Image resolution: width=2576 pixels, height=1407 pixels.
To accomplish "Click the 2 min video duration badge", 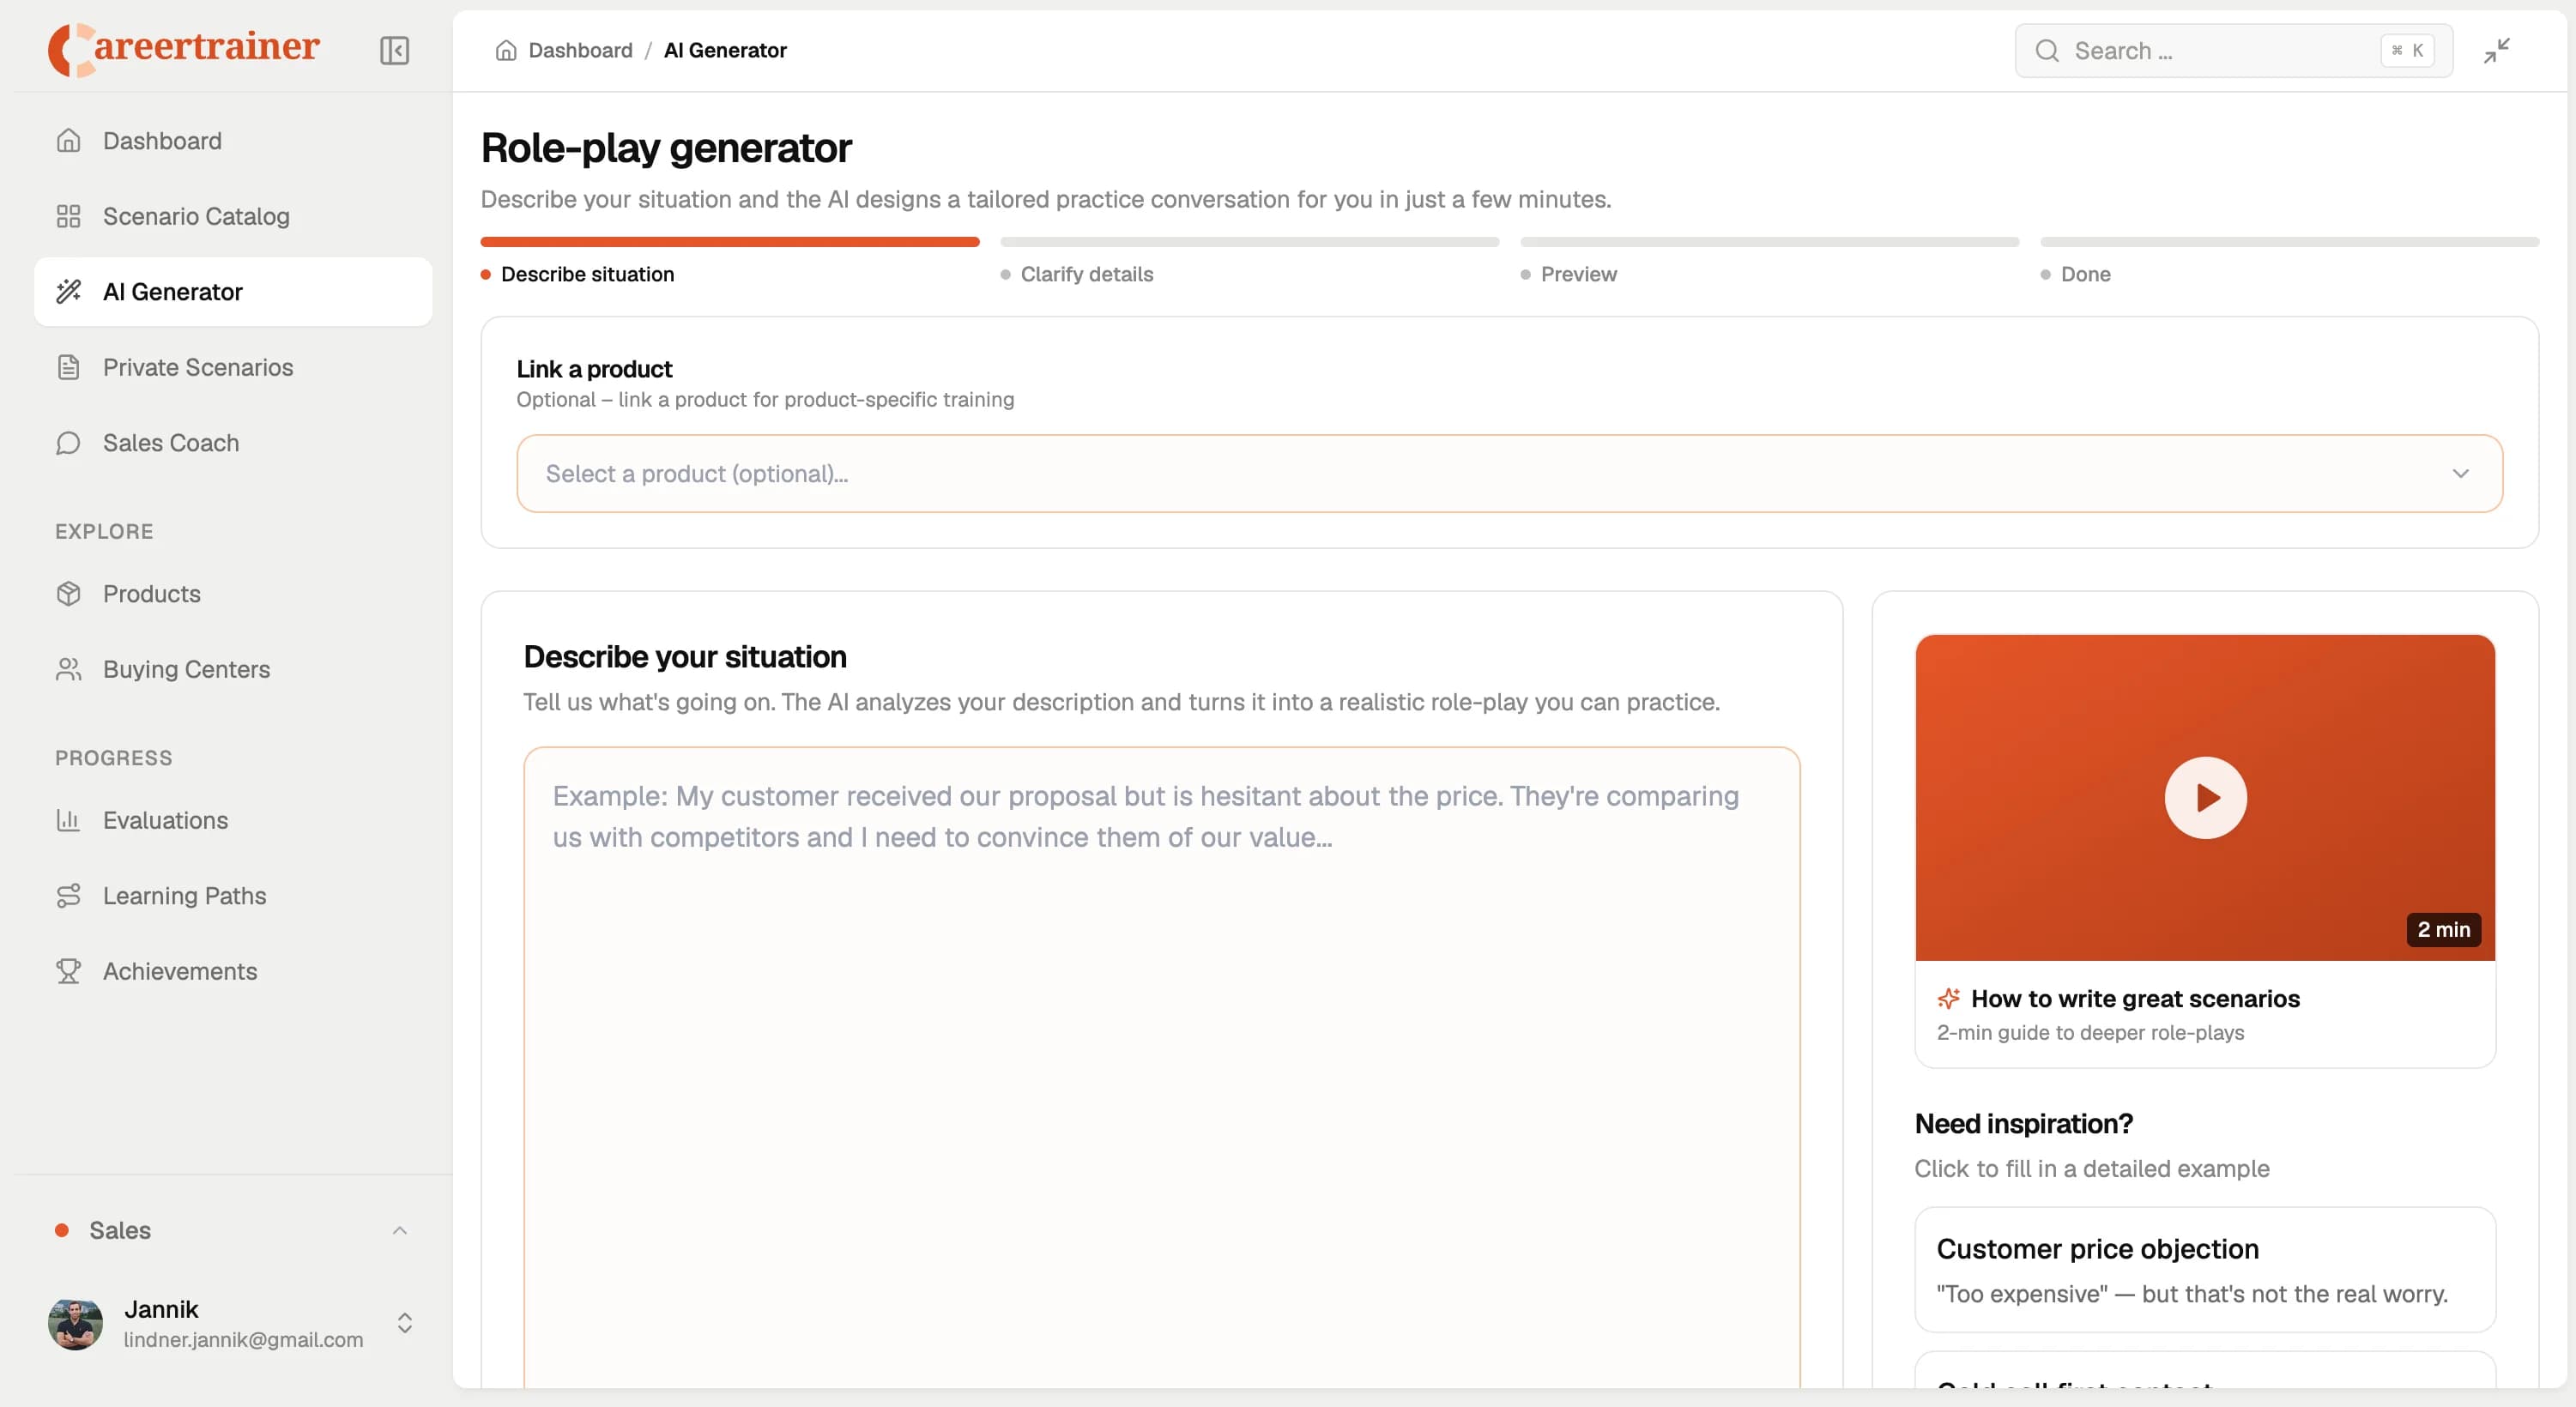I will [x=2443, y=929].
